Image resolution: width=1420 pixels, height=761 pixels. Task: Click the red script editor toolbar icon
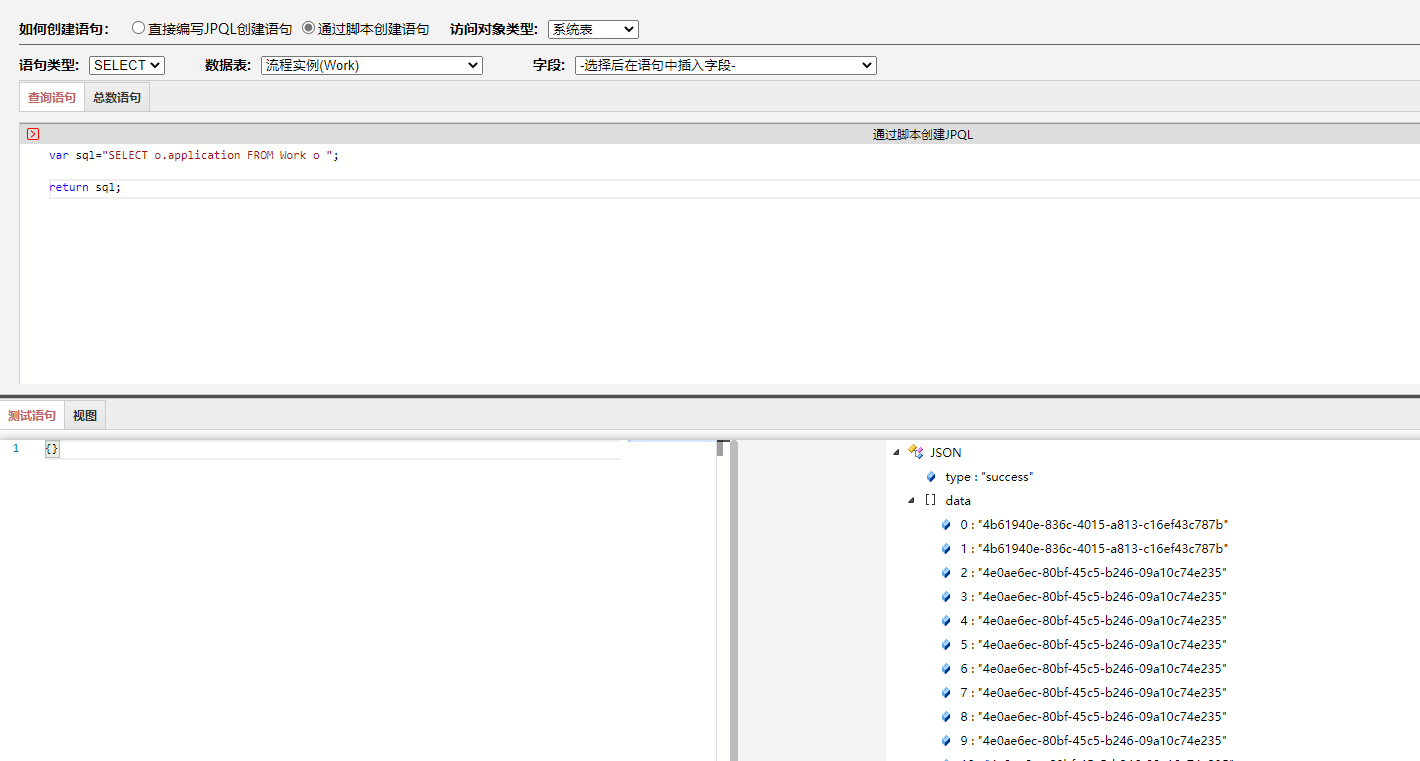point(33,134)
